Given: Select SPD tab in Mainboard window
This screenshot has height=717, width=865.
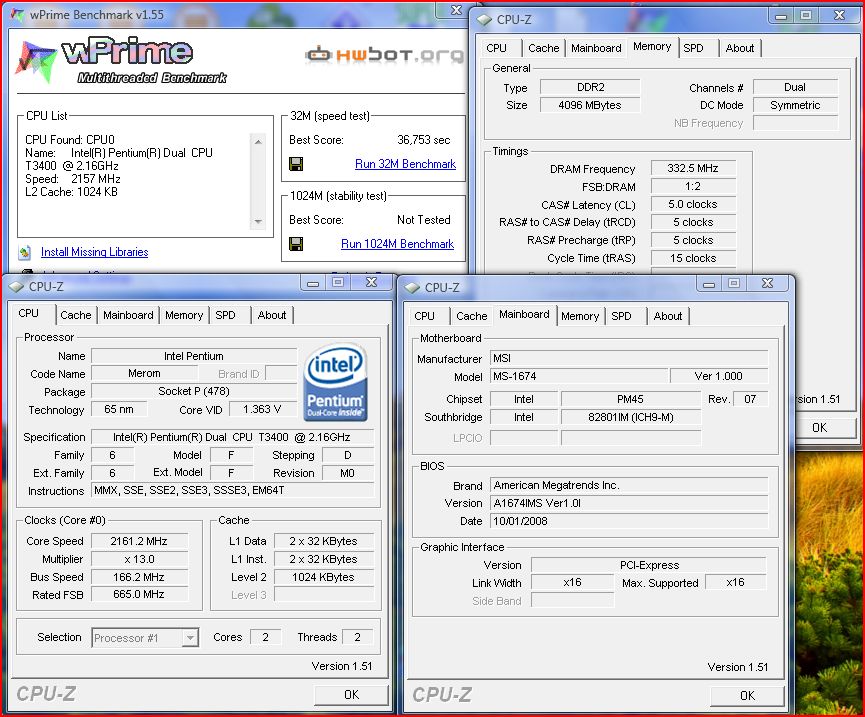Looking at the screenshot, I should point(621,317).
